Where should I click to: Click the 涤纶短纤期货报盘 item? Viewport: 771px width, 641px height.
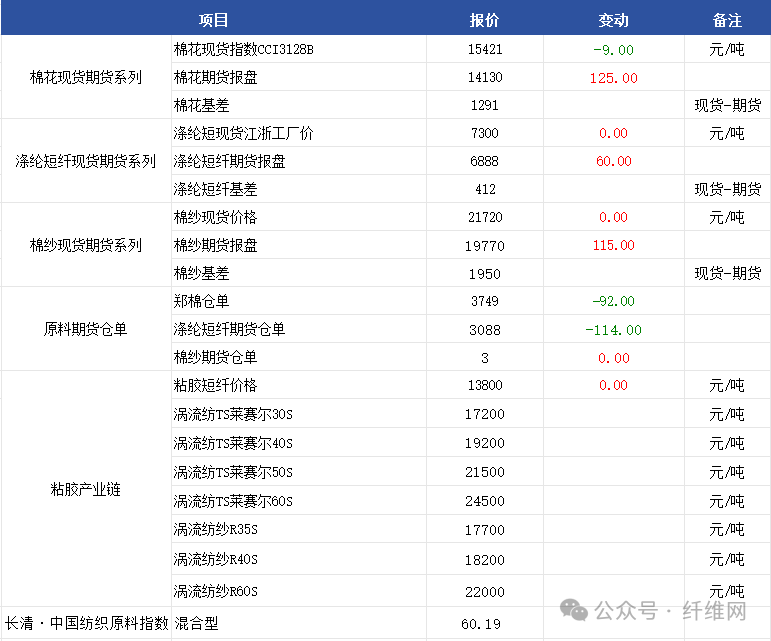230,161
